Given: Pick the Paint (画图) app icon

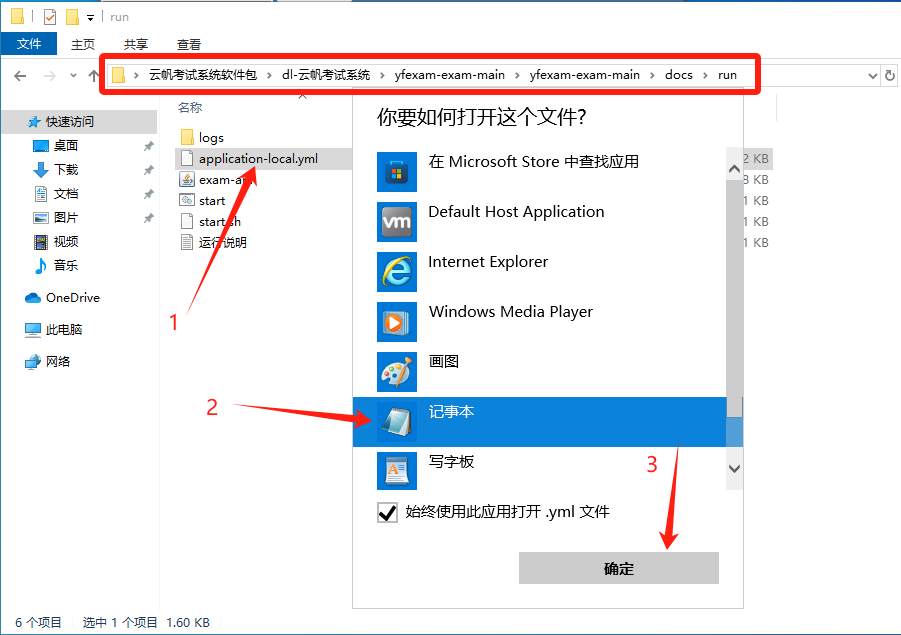Looking at the screenshot, I should point(396,372).
